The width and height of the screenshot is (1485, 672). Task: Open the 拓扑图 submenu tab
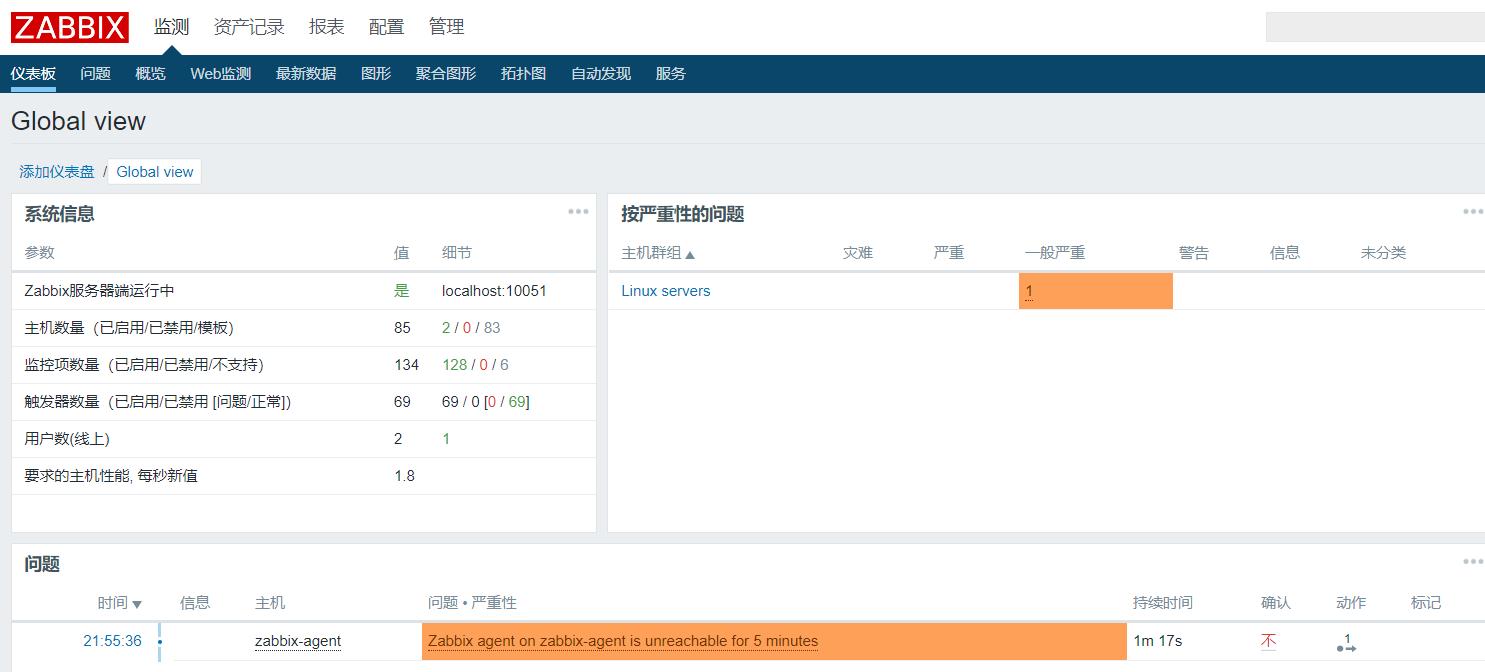524,74
